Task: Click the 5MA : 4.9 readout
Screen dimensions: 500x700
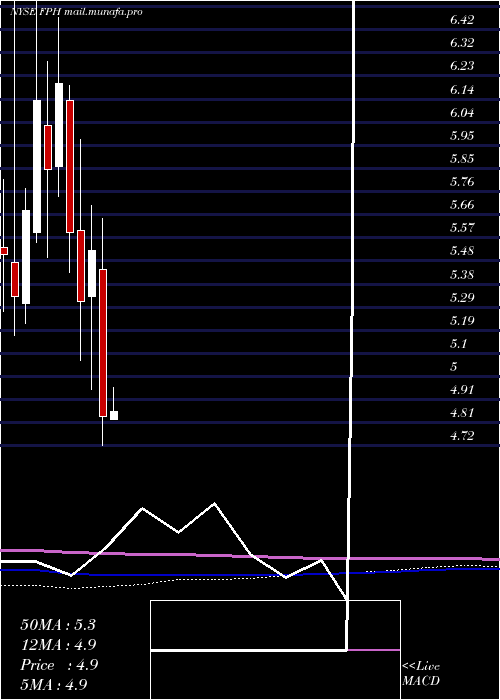Action: coord(53,684)
